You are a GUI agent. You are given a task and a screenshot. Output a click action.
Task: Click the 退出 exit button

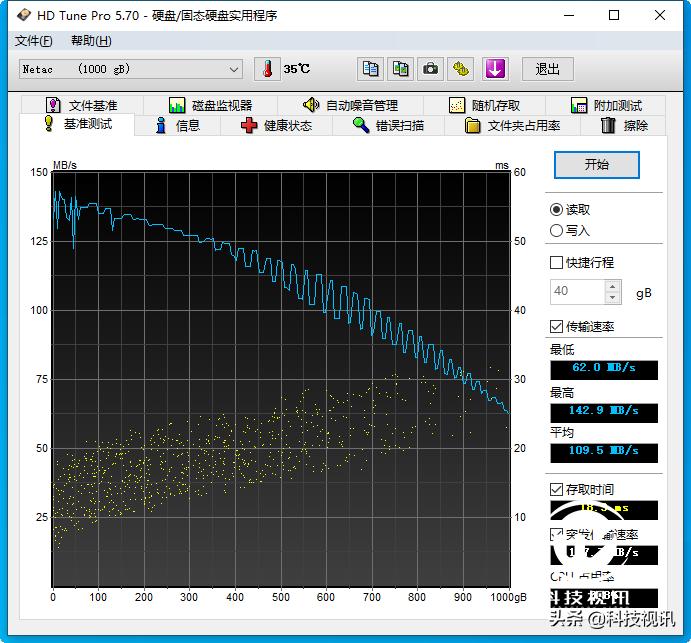click(547, 69)
